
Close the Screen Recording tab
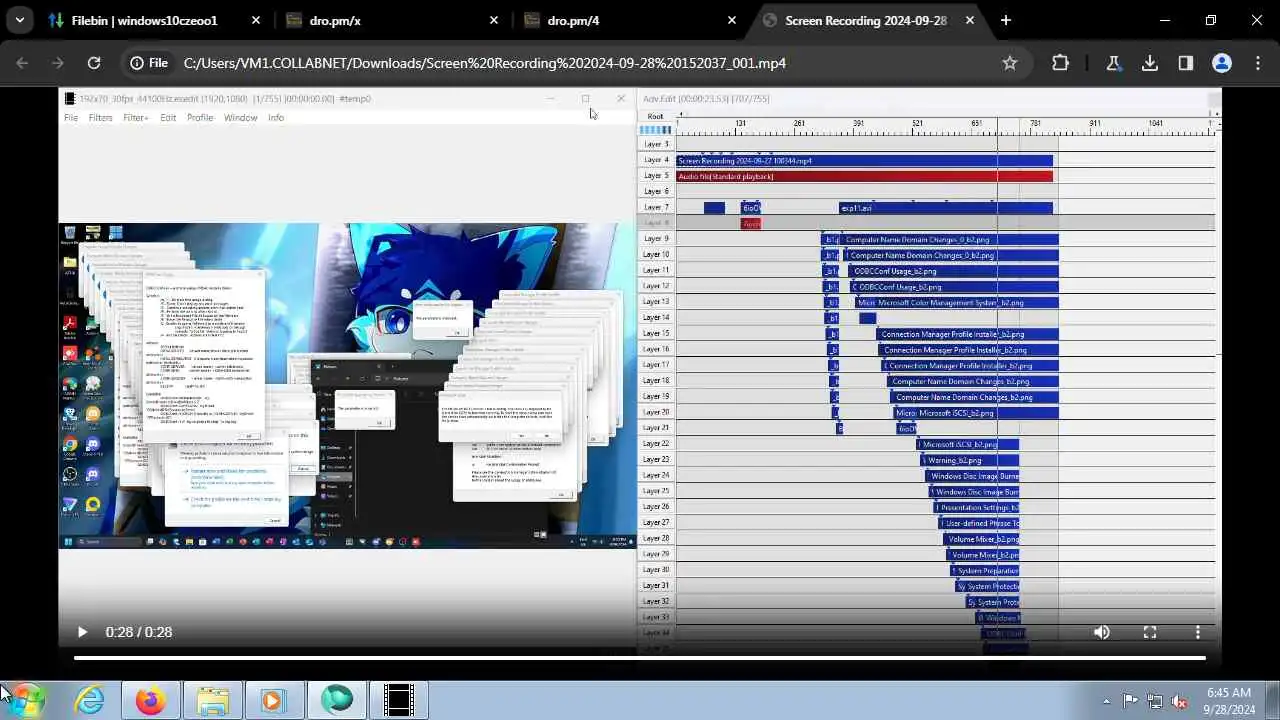point(970,20)
